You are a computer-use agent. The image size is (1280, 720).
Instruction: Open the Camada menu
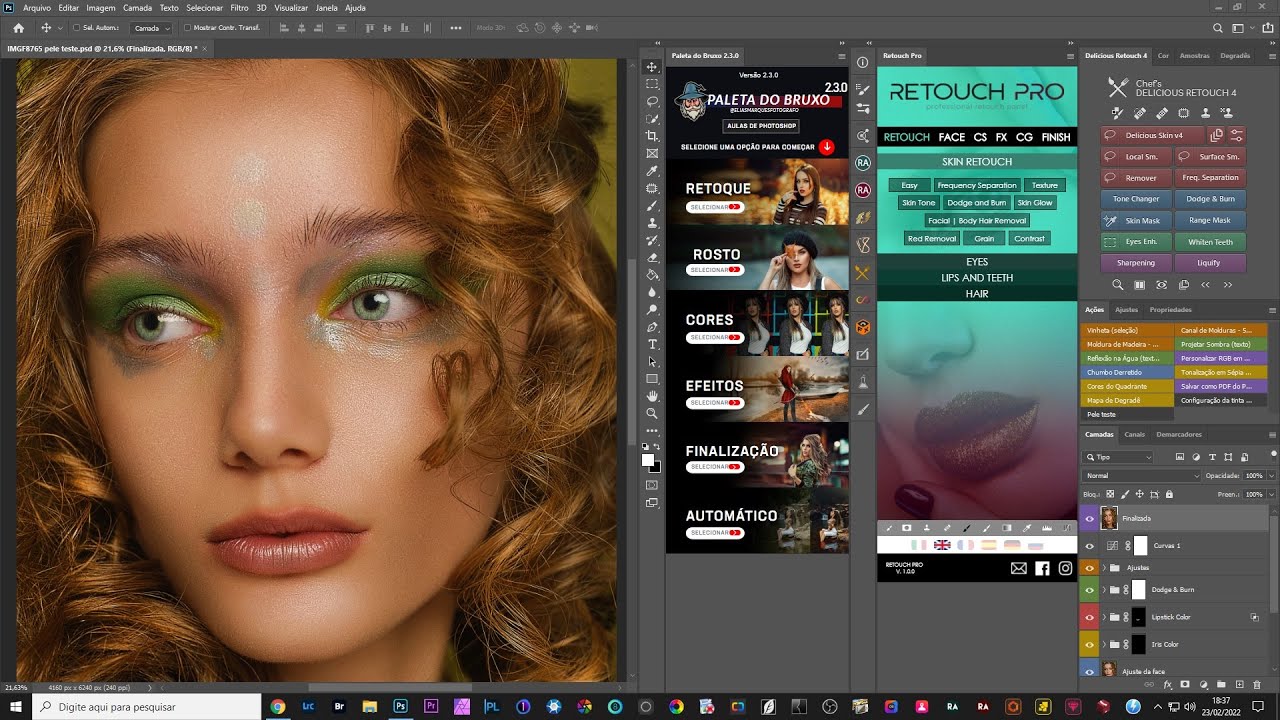[137, 7]
